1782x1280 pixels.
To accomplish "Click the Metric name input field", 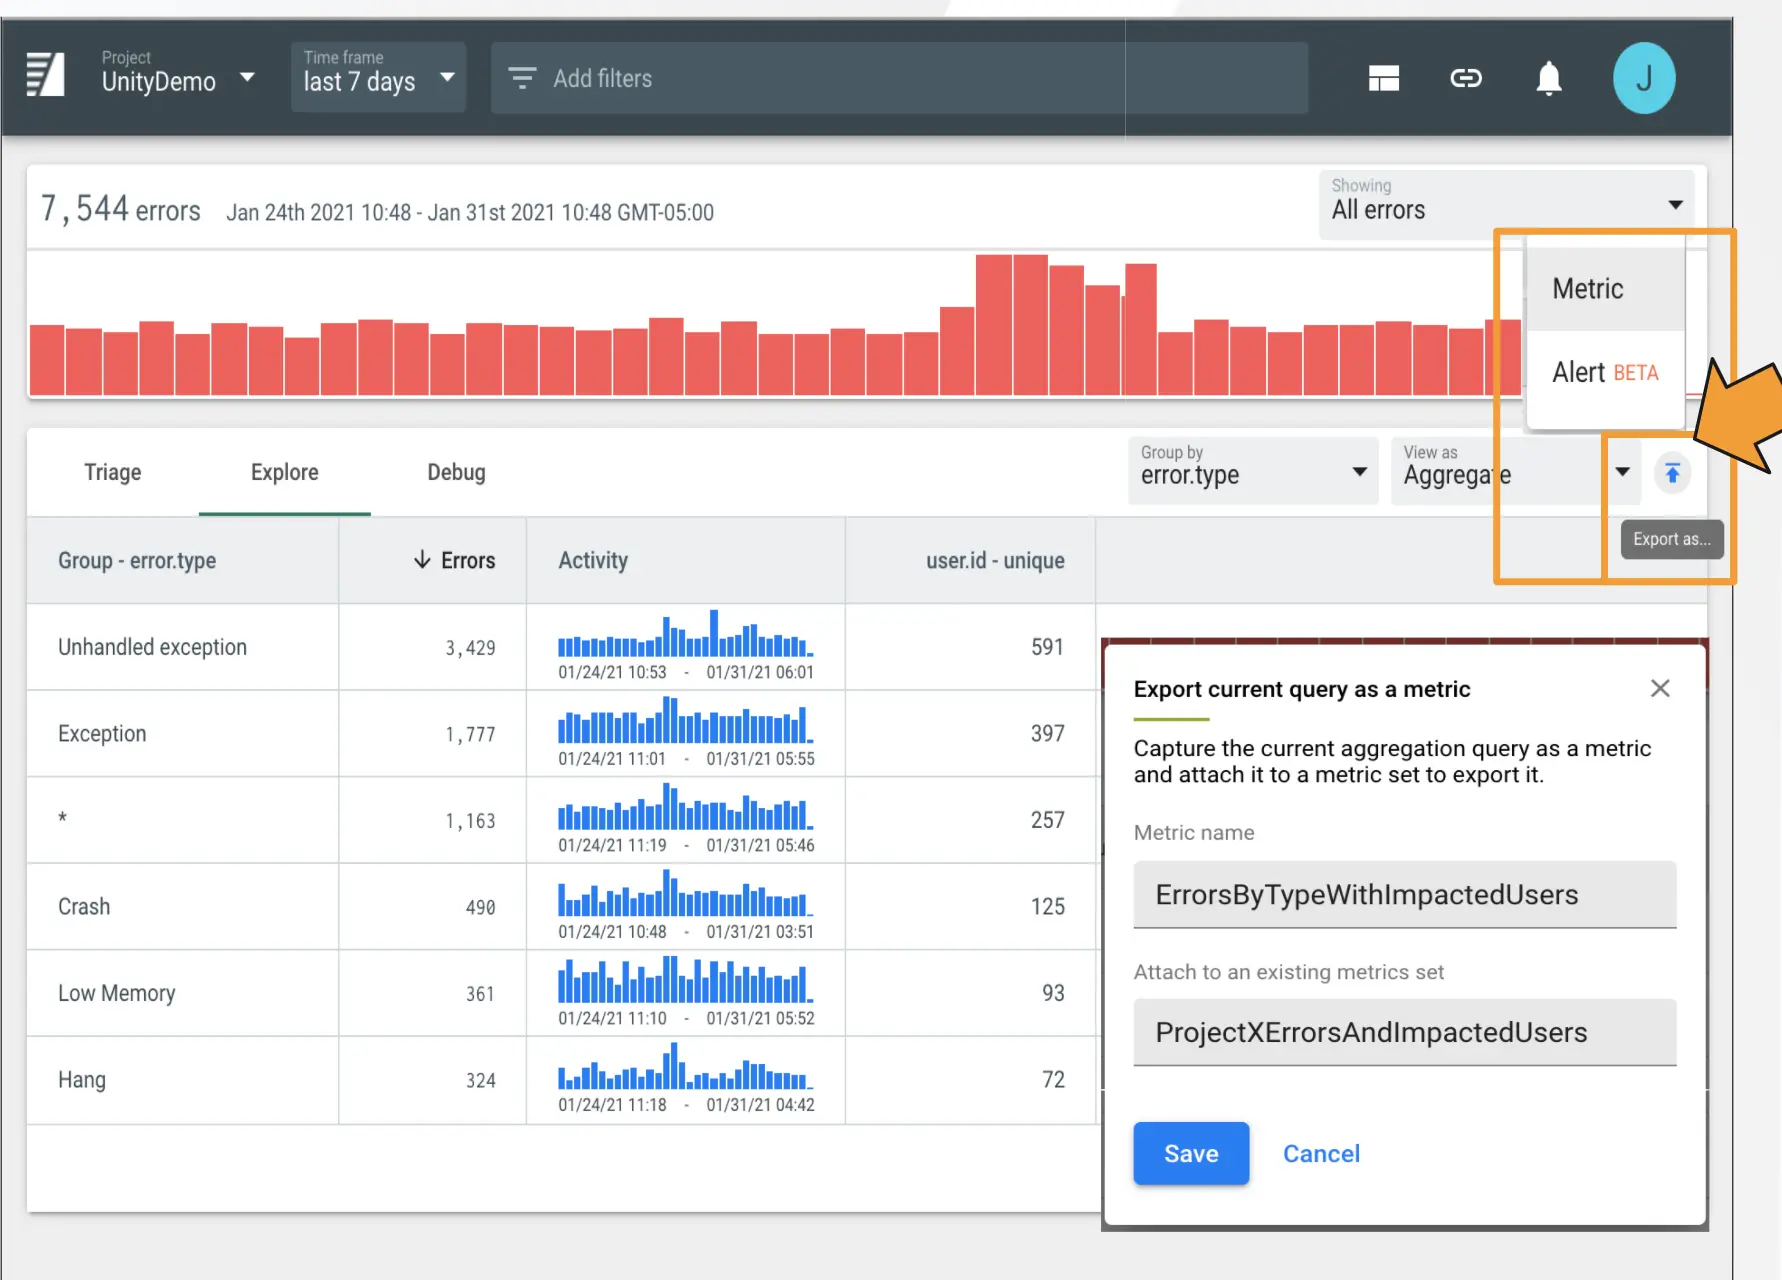I will tap(1404, 895).
